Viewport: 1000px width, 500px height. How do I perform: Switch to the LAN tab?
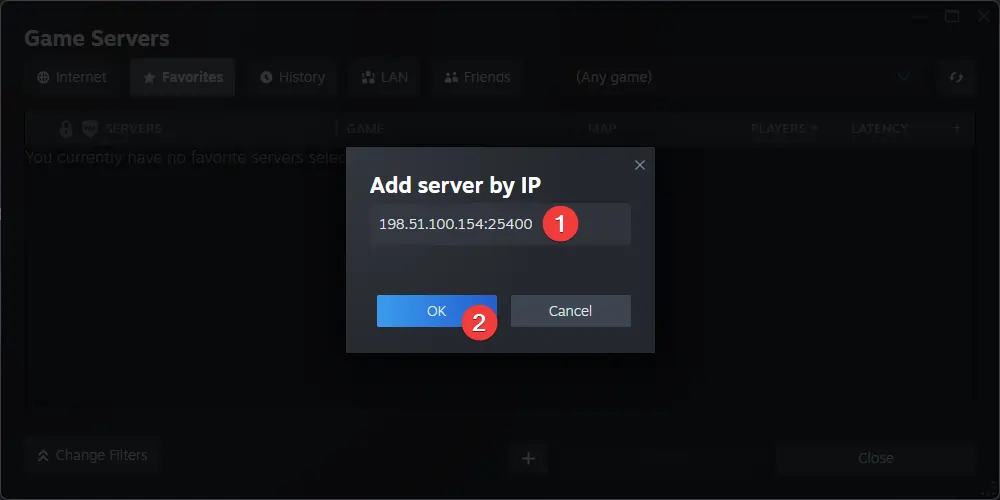pos(385,77)
